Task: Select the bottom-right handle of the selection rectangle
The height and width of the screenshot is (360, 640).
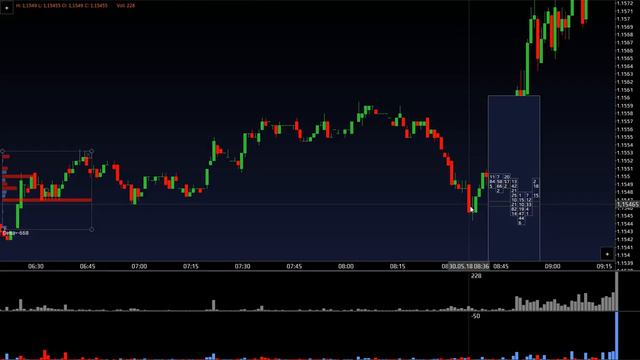Action: tap(91, 229)
